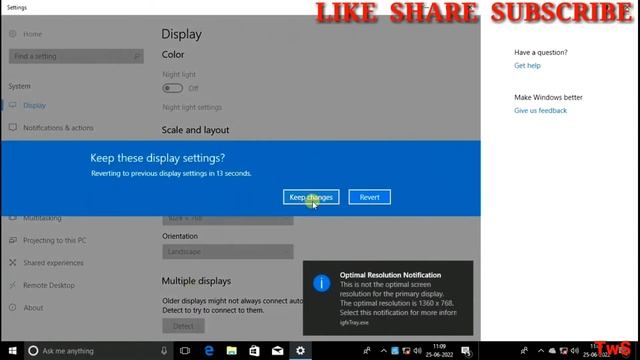640x360 pixels.
Task: Click the volume speaker icon left of 11:09 clock
Action: tap(417, 351)
